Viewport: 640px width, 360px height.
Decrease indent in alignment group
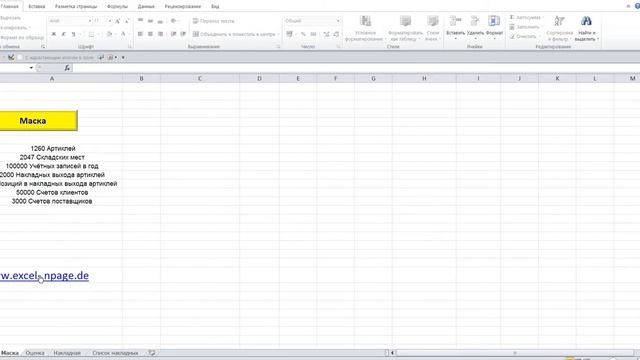coord(173,34)
